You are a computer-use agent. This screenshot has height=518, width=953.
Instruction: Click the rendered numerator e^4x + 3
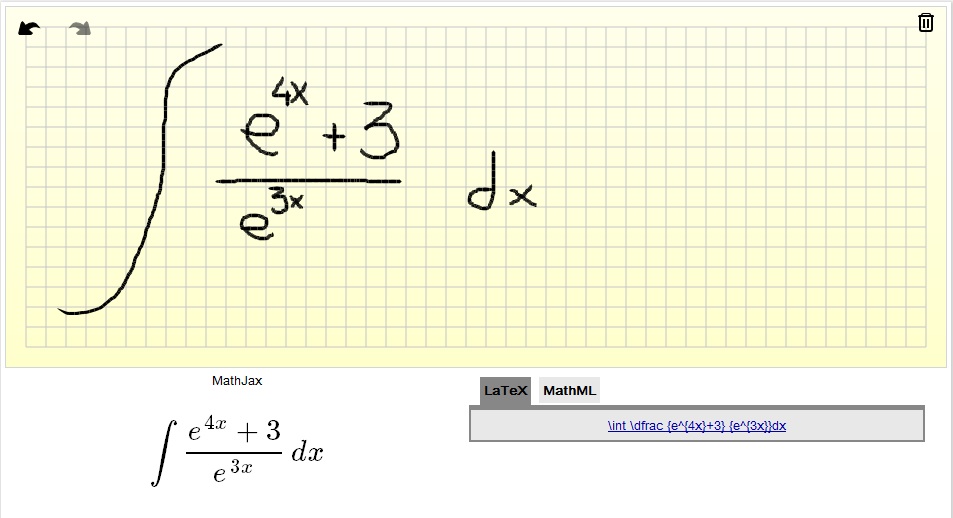click(234, 430)
